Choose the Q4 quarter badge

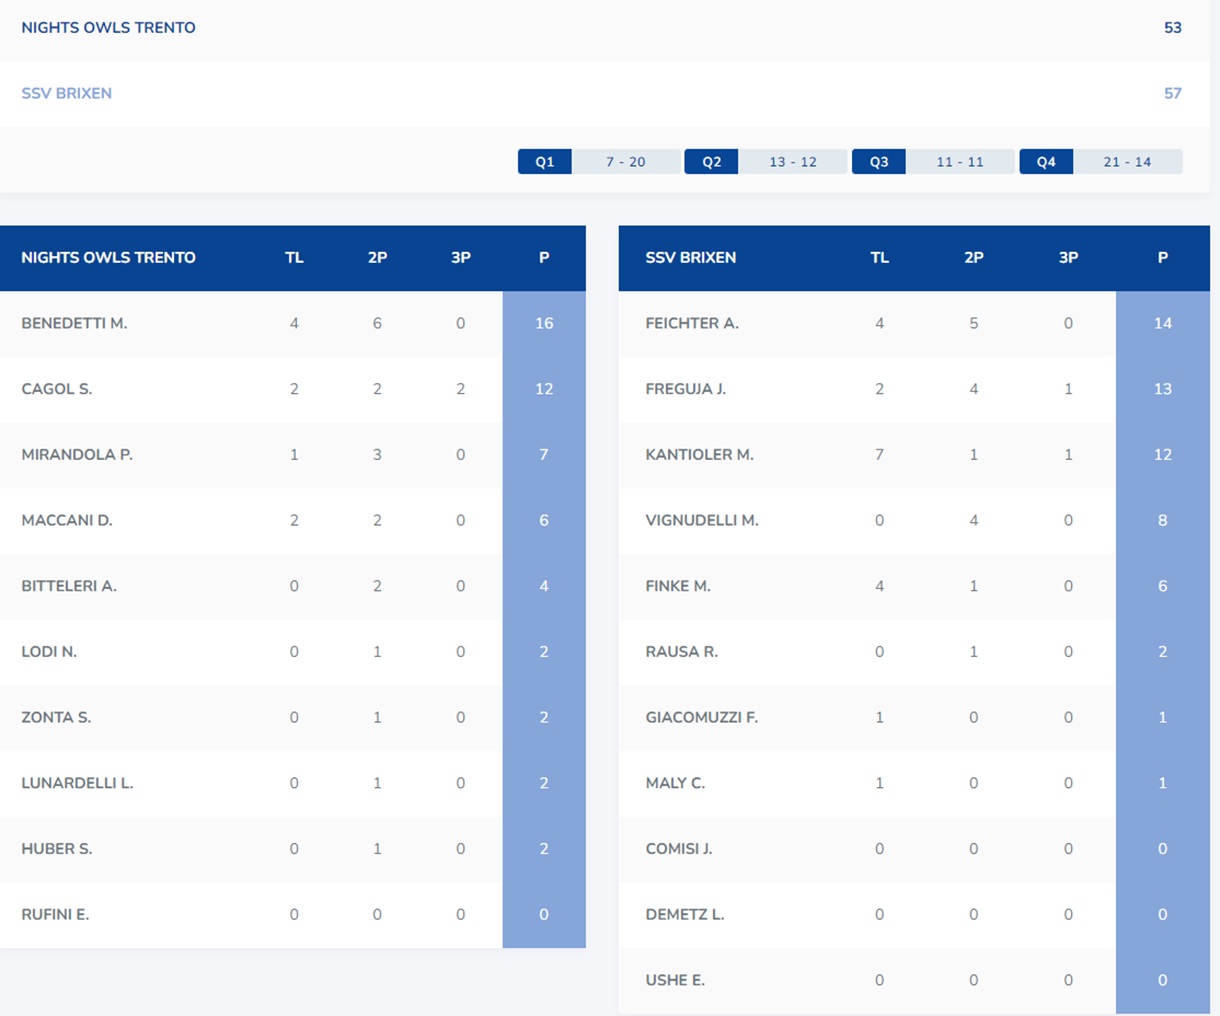tap(1046, 162)
